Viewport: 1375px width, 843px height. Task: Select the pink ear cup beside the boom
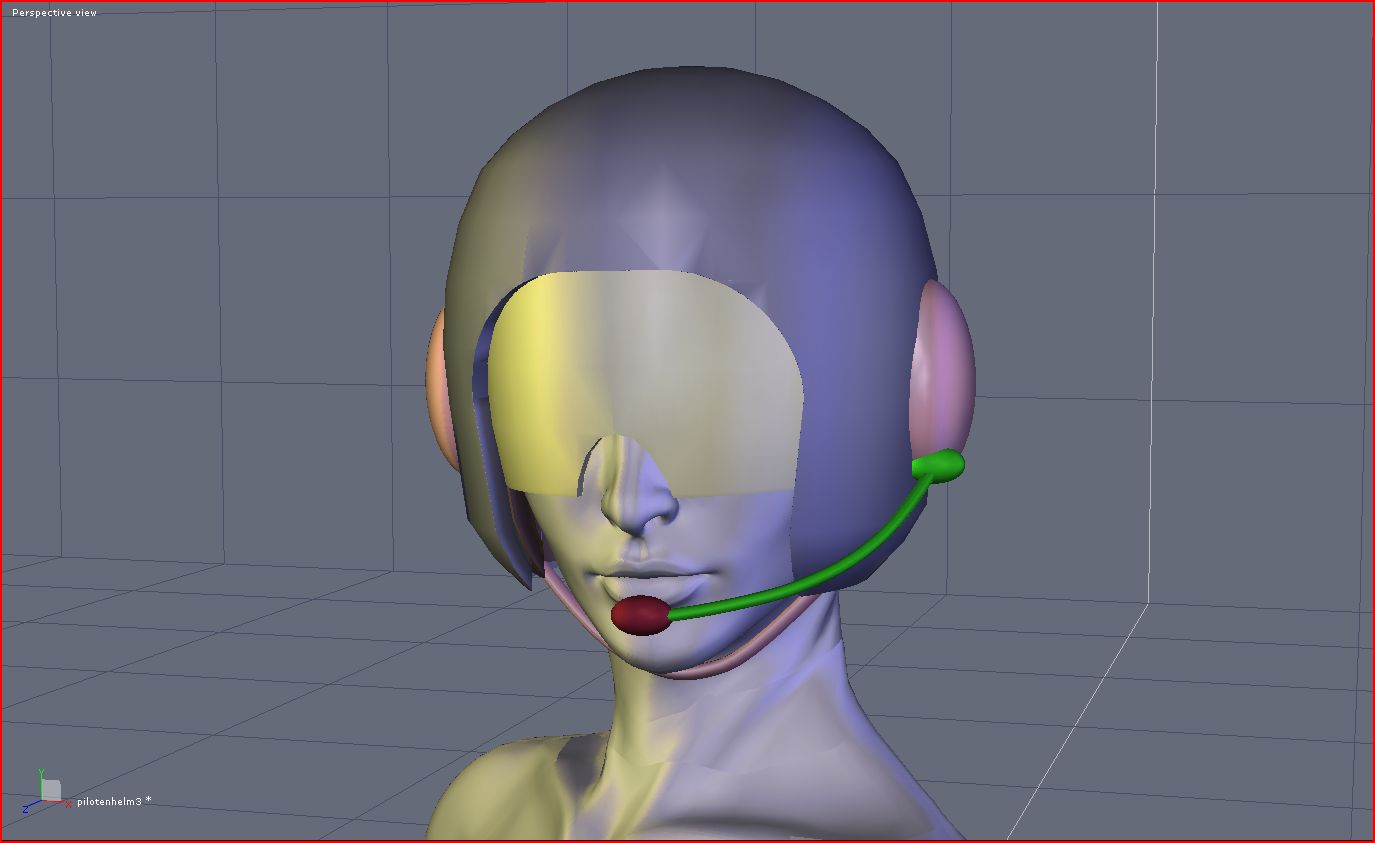pyautogui.click(x=943, y=368)
